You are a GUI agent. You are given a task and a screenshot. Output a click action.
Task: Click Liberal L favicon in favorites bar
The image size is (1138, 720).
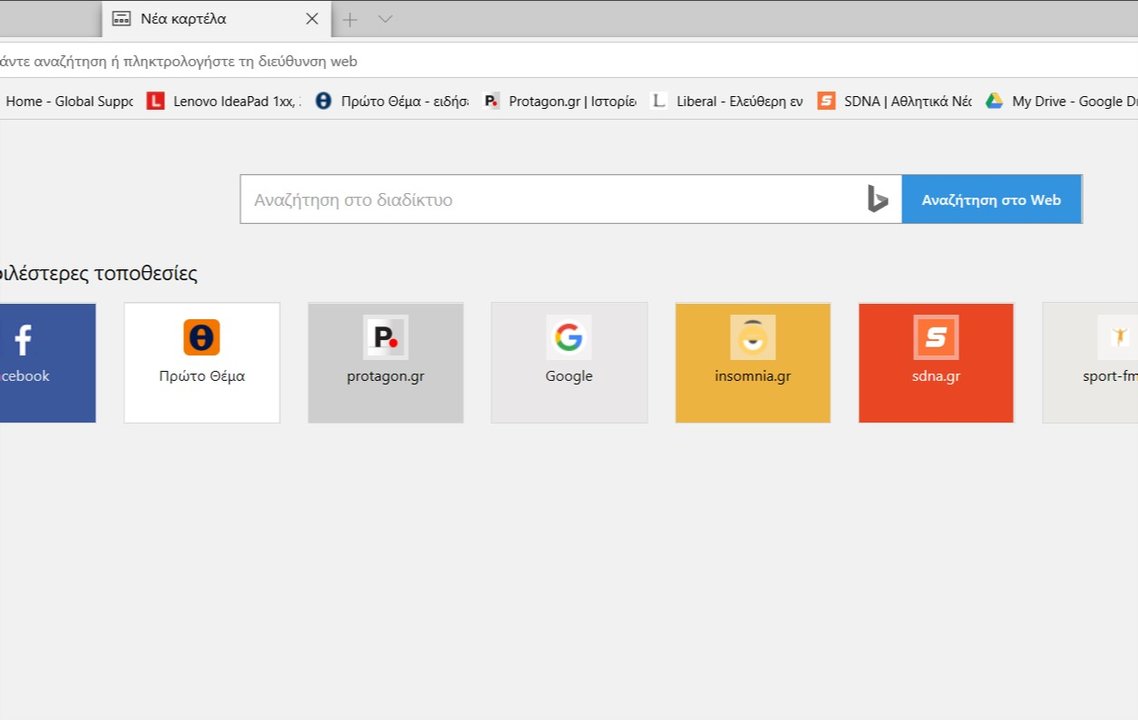[658, 101]
